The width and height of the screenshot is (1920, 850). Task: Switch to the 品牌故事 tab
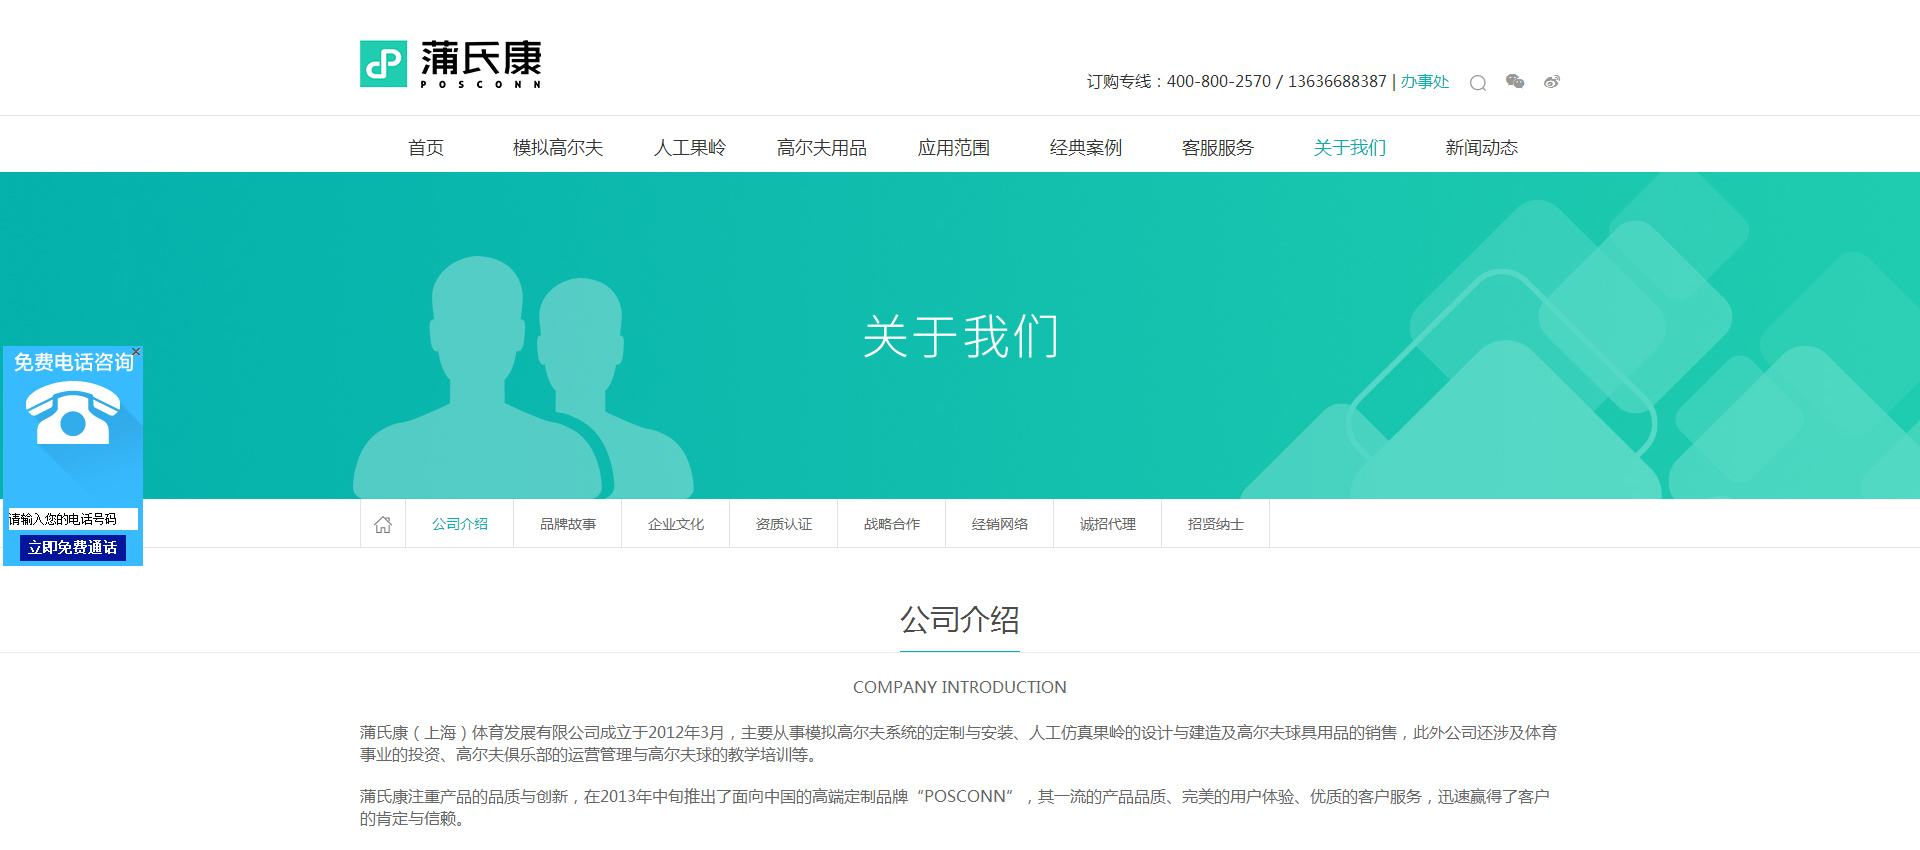[x=568, y=524]
